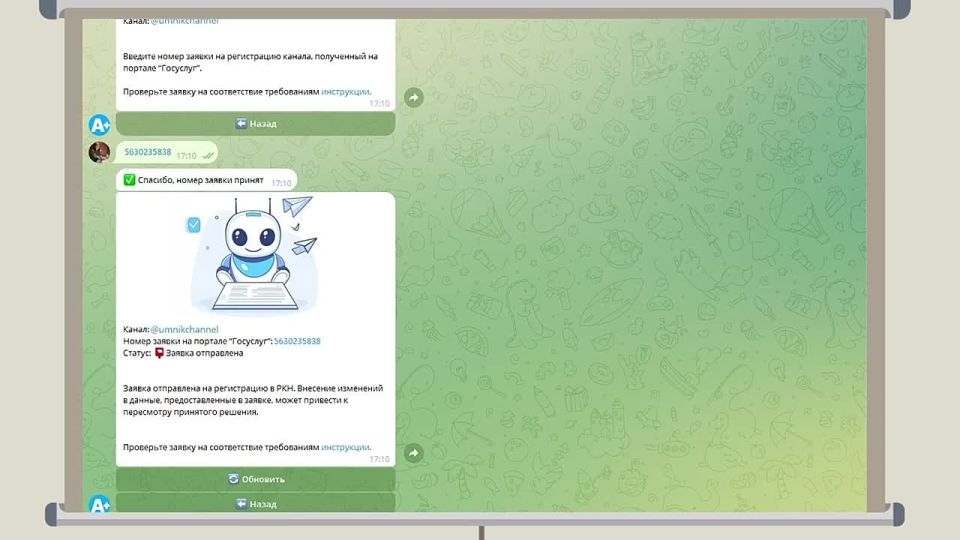Click the Госуслуг application number 5630235838 link
Screen dimensions: 960x540
coord(297,341)
